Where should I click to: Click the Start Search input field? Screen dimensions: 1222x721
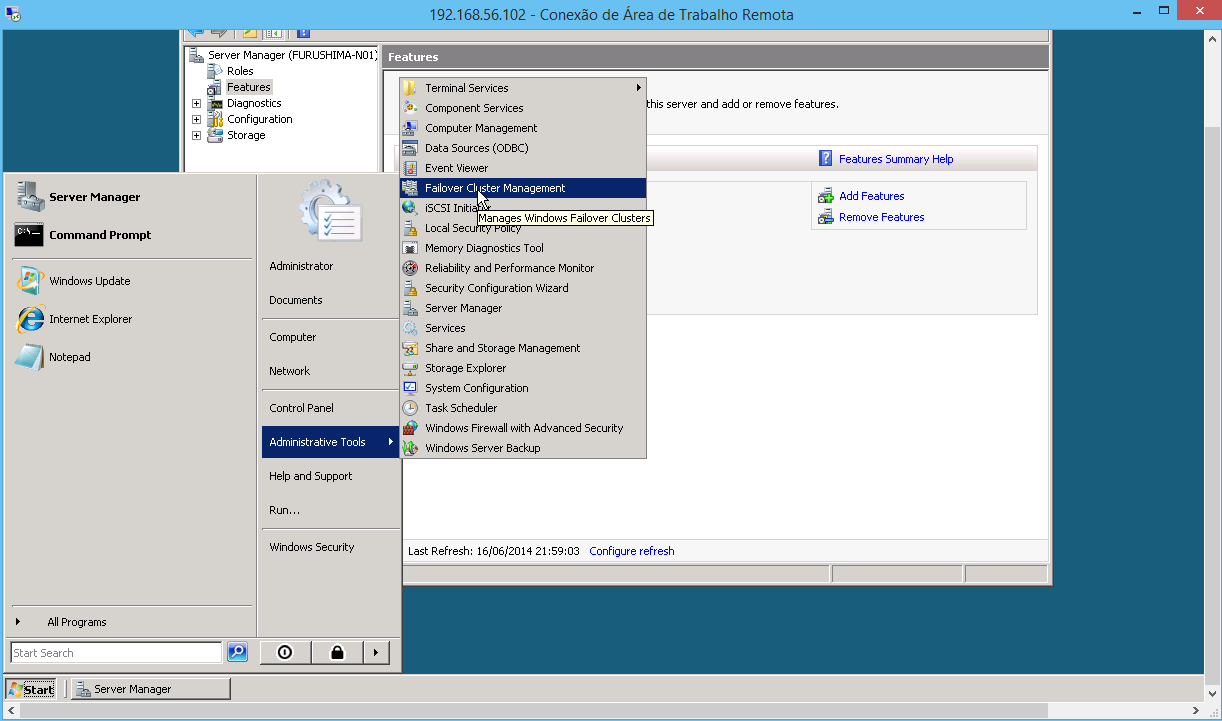[x=116, y=652]
